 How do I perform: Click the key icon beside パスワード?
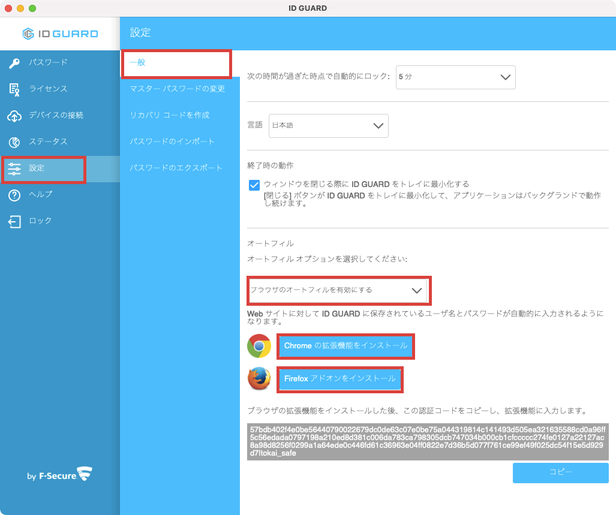[x=15, y=63]
